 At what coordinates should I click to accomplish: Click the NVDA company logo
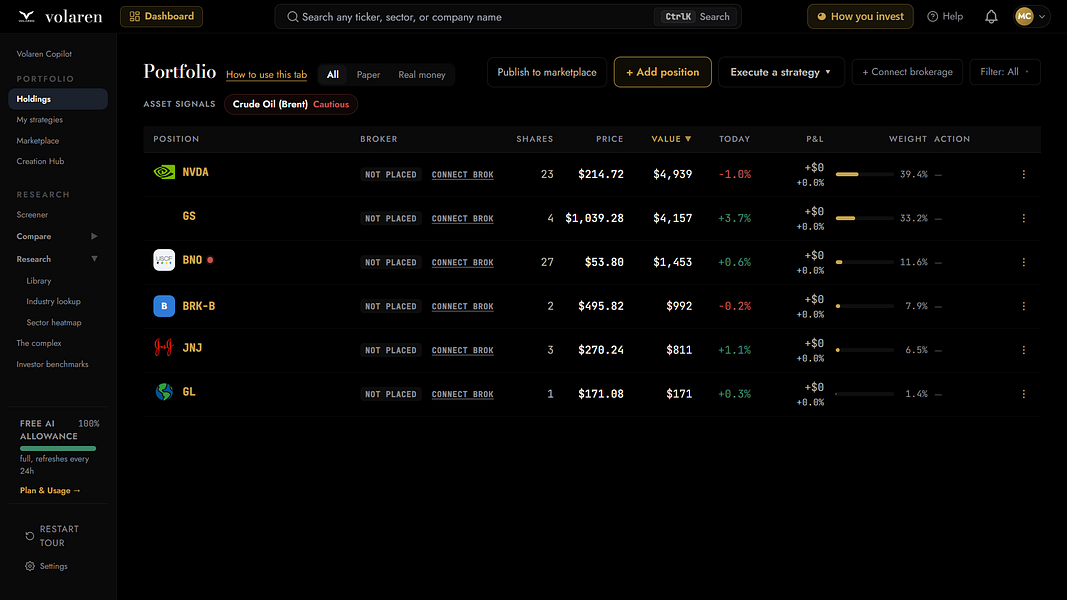point(164,172)
